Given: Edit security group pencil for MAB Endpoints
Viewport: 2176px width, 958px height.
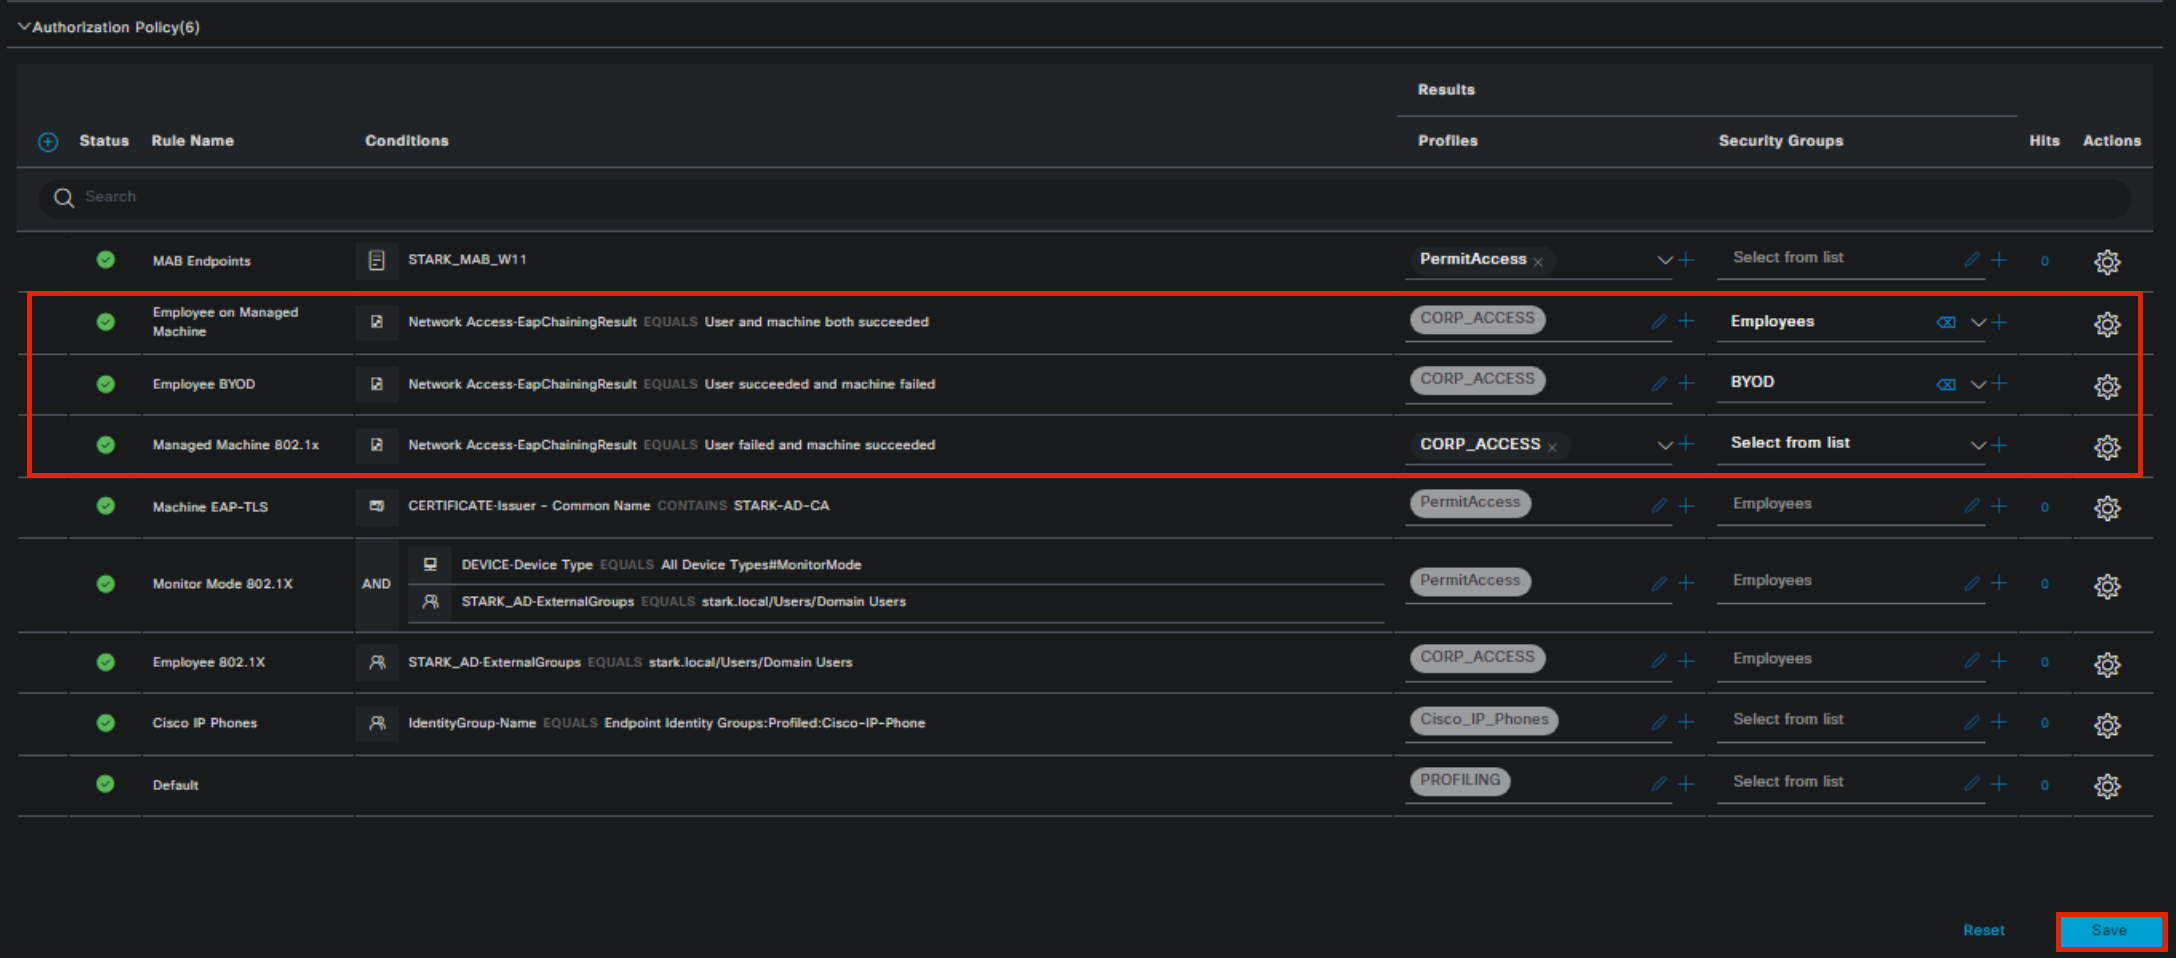Looking at the screenshot, I should (x=1971, y=259).
